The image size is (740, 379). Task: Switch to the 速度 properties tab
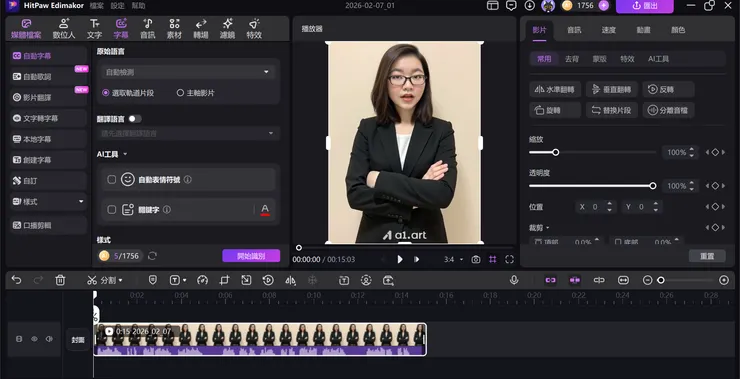tap(608, 30)
